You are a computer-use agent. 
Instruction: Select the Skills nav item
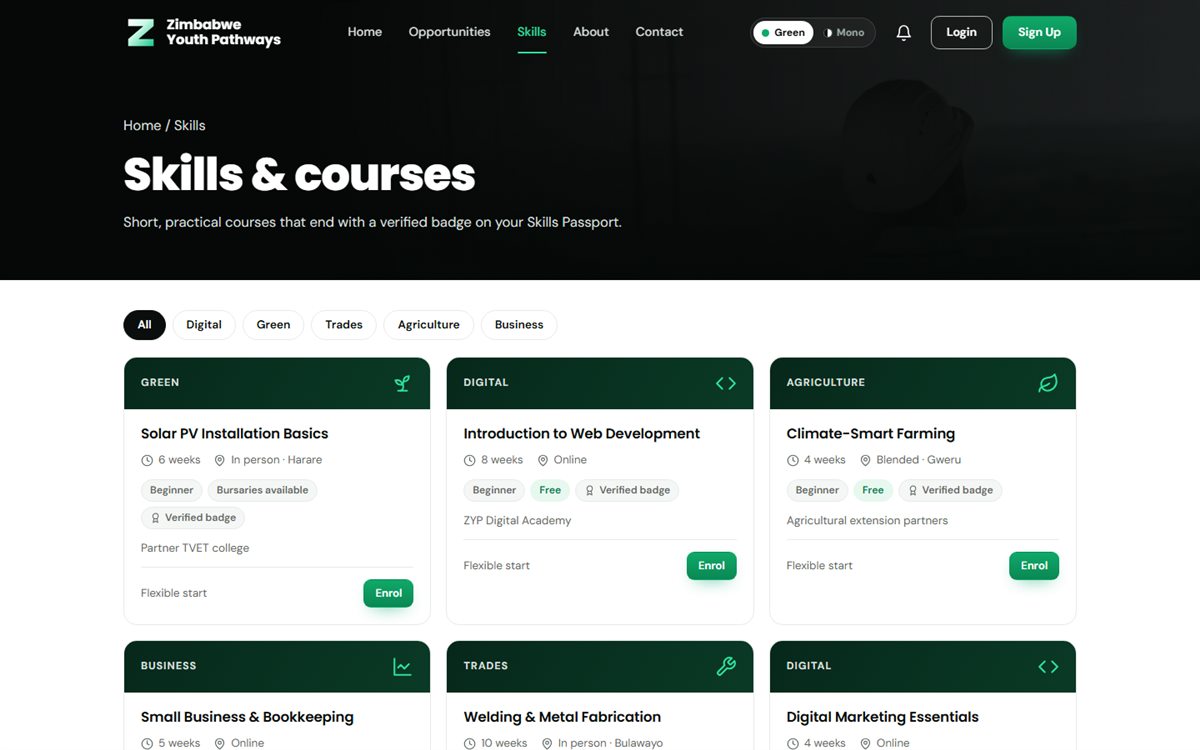(532, 32)
